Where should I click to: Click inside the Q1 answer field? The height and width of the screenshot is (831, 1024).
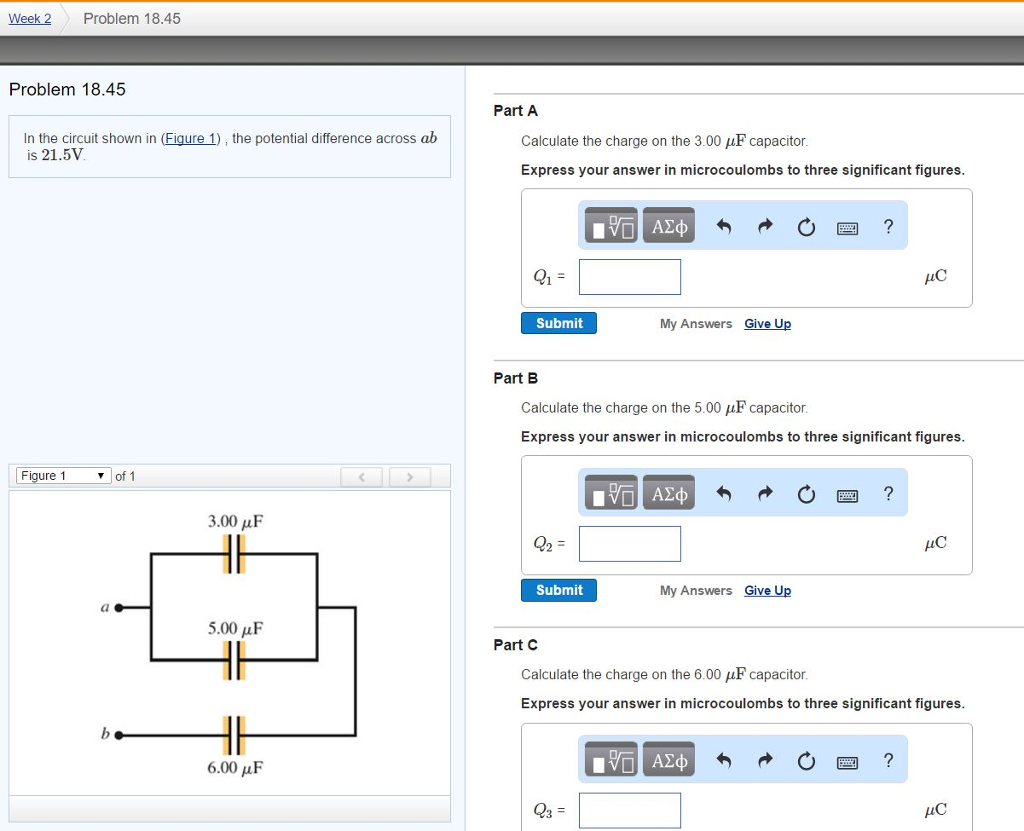point(629,276)
